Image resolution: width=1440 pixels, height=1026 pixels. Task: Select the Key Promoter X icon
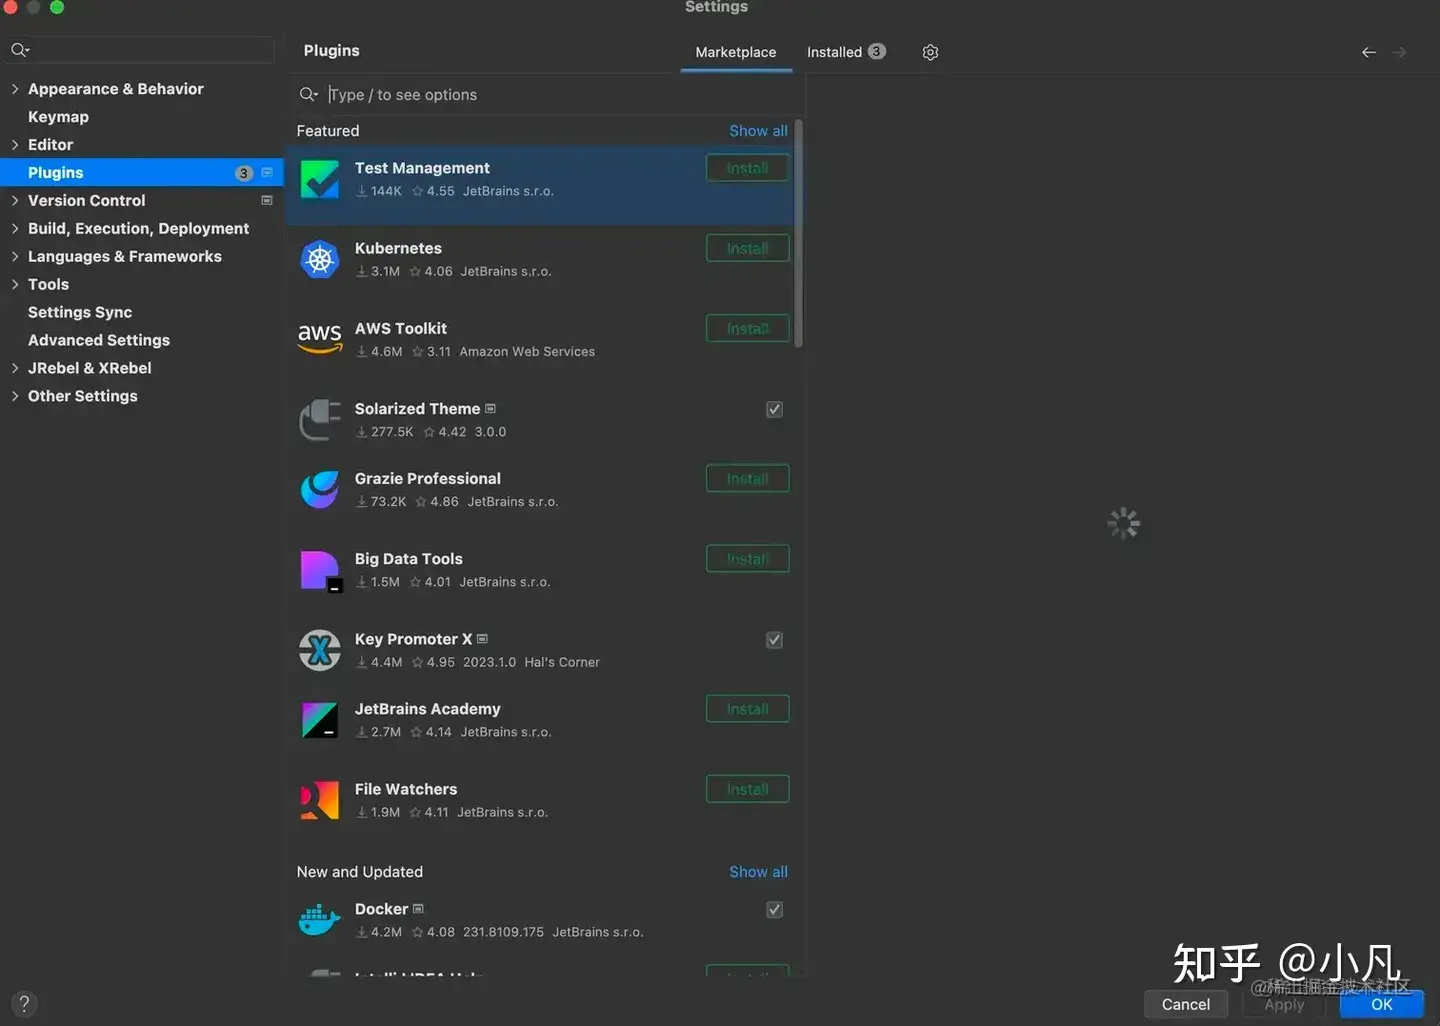pos(320,650)
